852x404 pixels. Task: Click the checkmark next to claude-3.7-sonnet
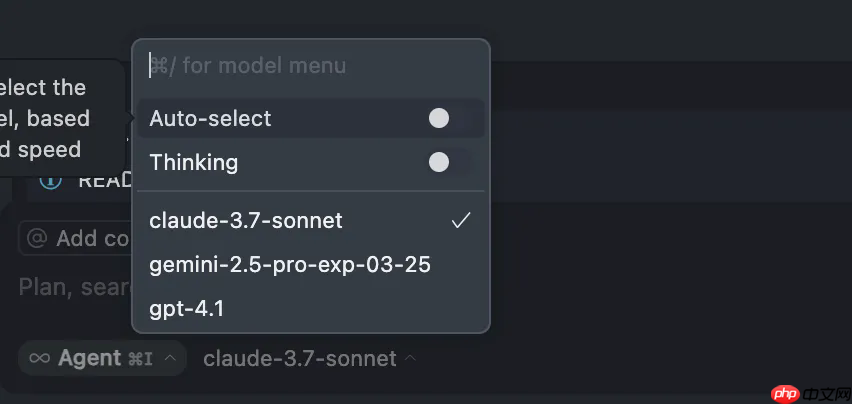tap(461, 220)
